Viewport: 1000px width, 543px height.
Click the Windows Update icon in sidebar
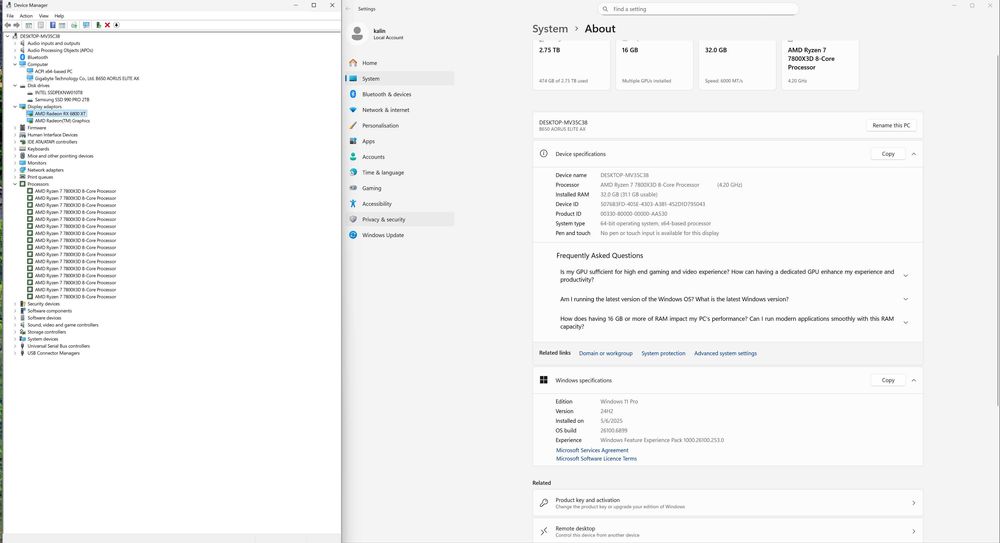coord(353,235)
